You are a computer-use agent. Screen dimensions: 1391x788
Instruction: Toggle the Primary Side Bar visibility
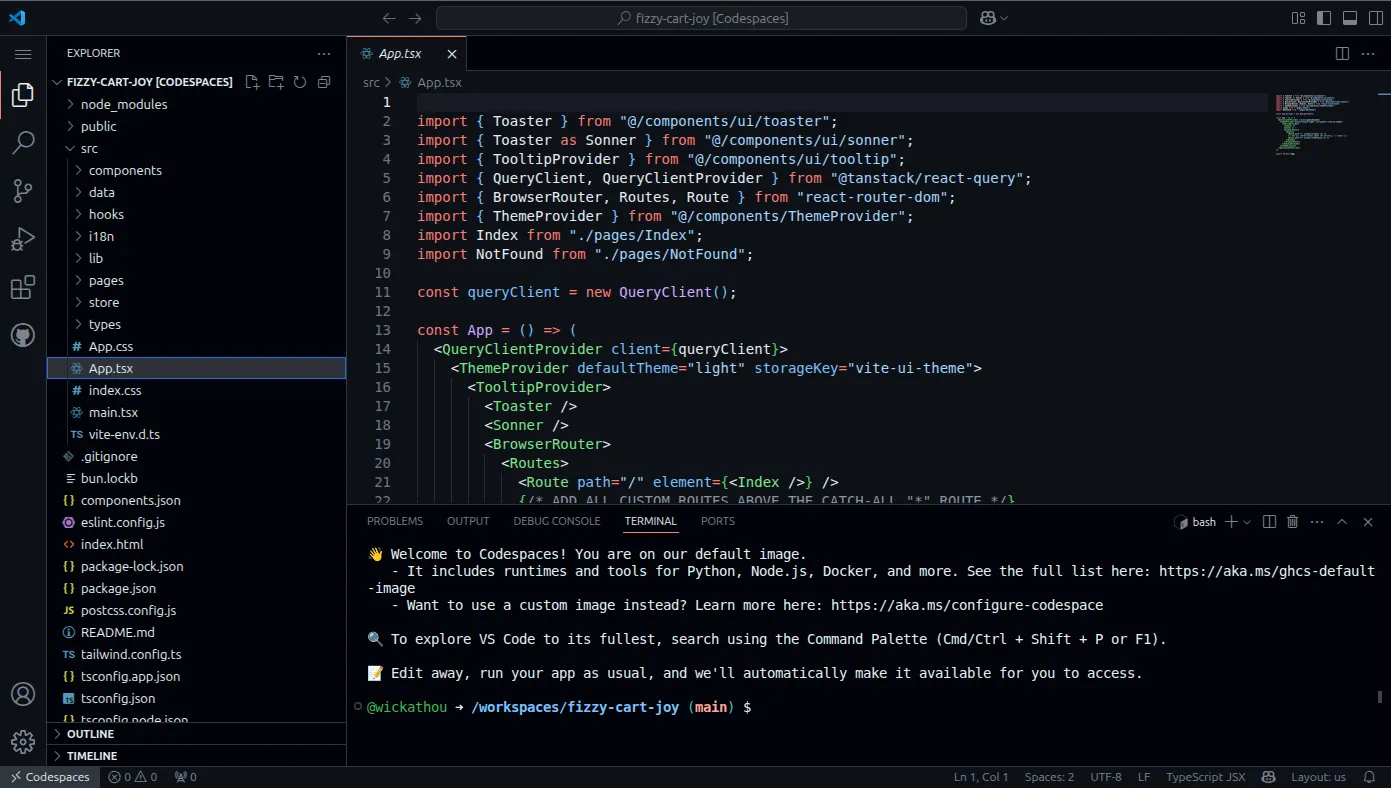pos(1322,17)
